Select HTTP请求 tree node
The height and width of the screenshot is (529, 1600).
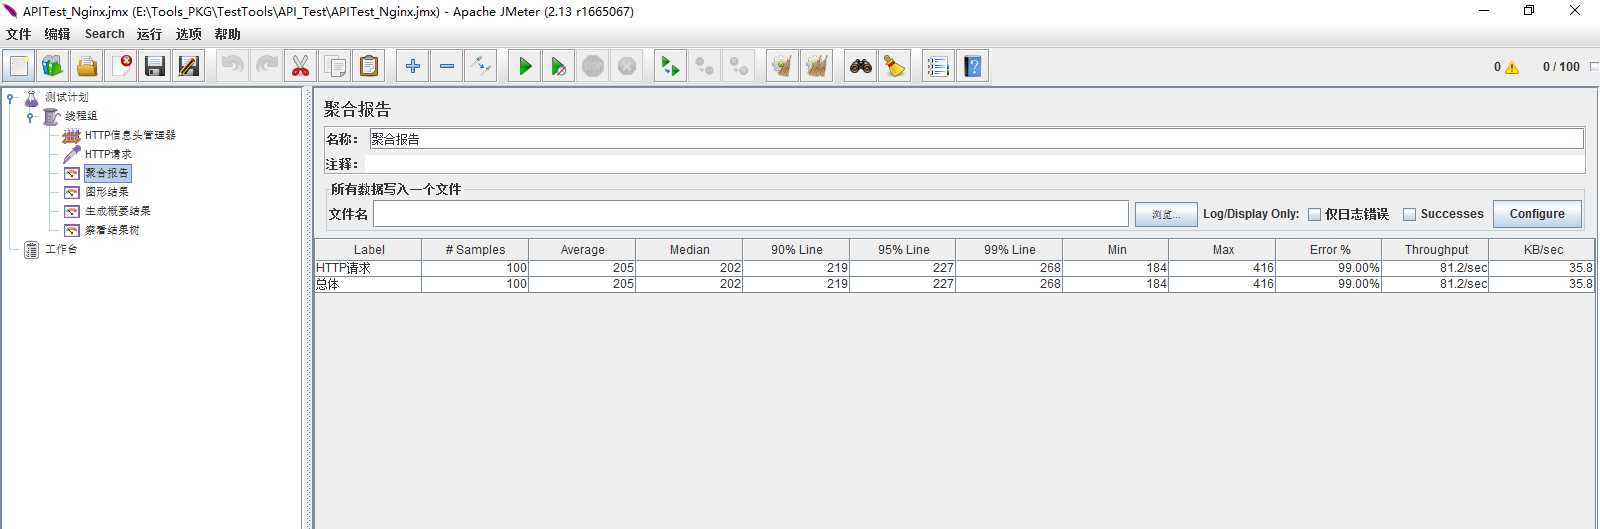(x=108, y=154)
